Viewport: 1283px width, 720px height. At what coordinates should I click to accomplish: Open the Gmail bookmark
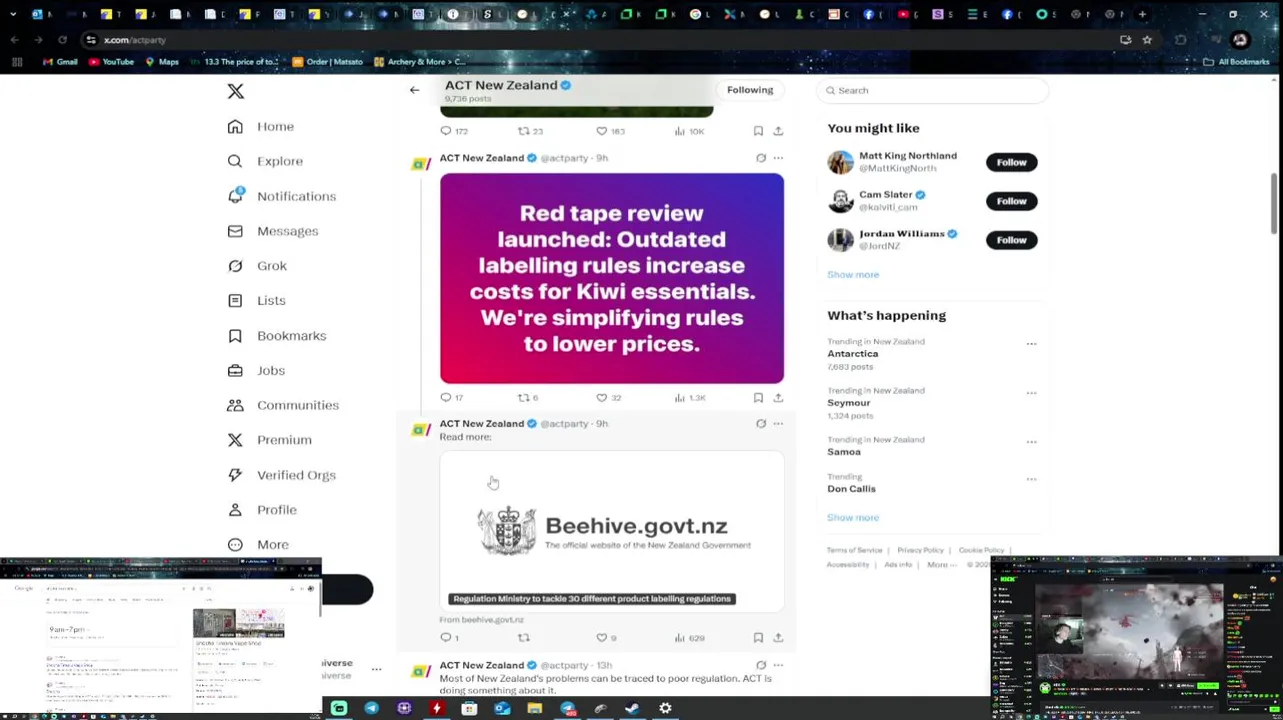point(60,62)
